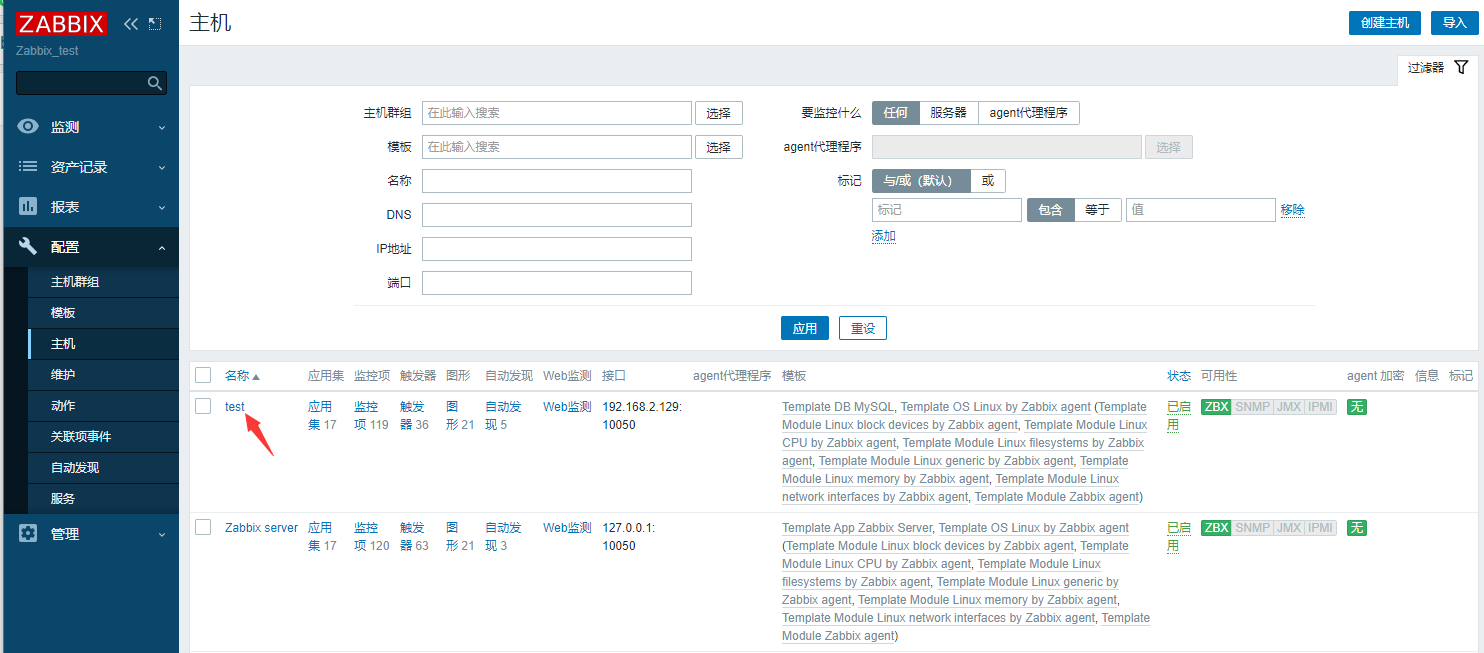Open the filter panel via funnel icon
This screenshot has width=1484, height=653.
(x=1461, y=66)
